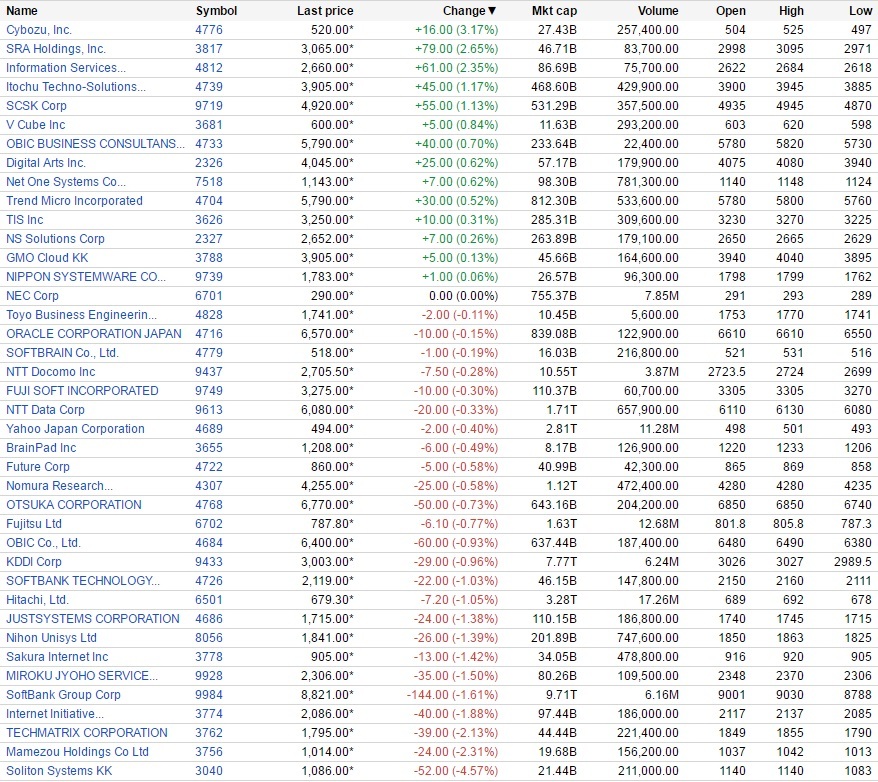Open Yahoo Japan Corporation link
This screenshot has height=782, width=878.
pyautogui.click(x=76, y=429)
